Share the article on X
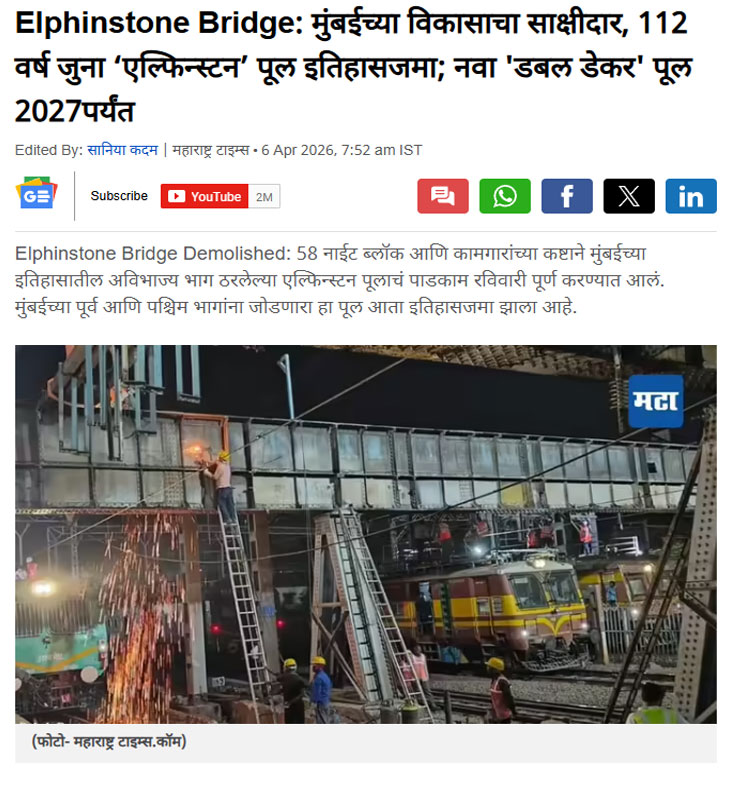This screenshot has height=800, width=729. pos(629,196)
